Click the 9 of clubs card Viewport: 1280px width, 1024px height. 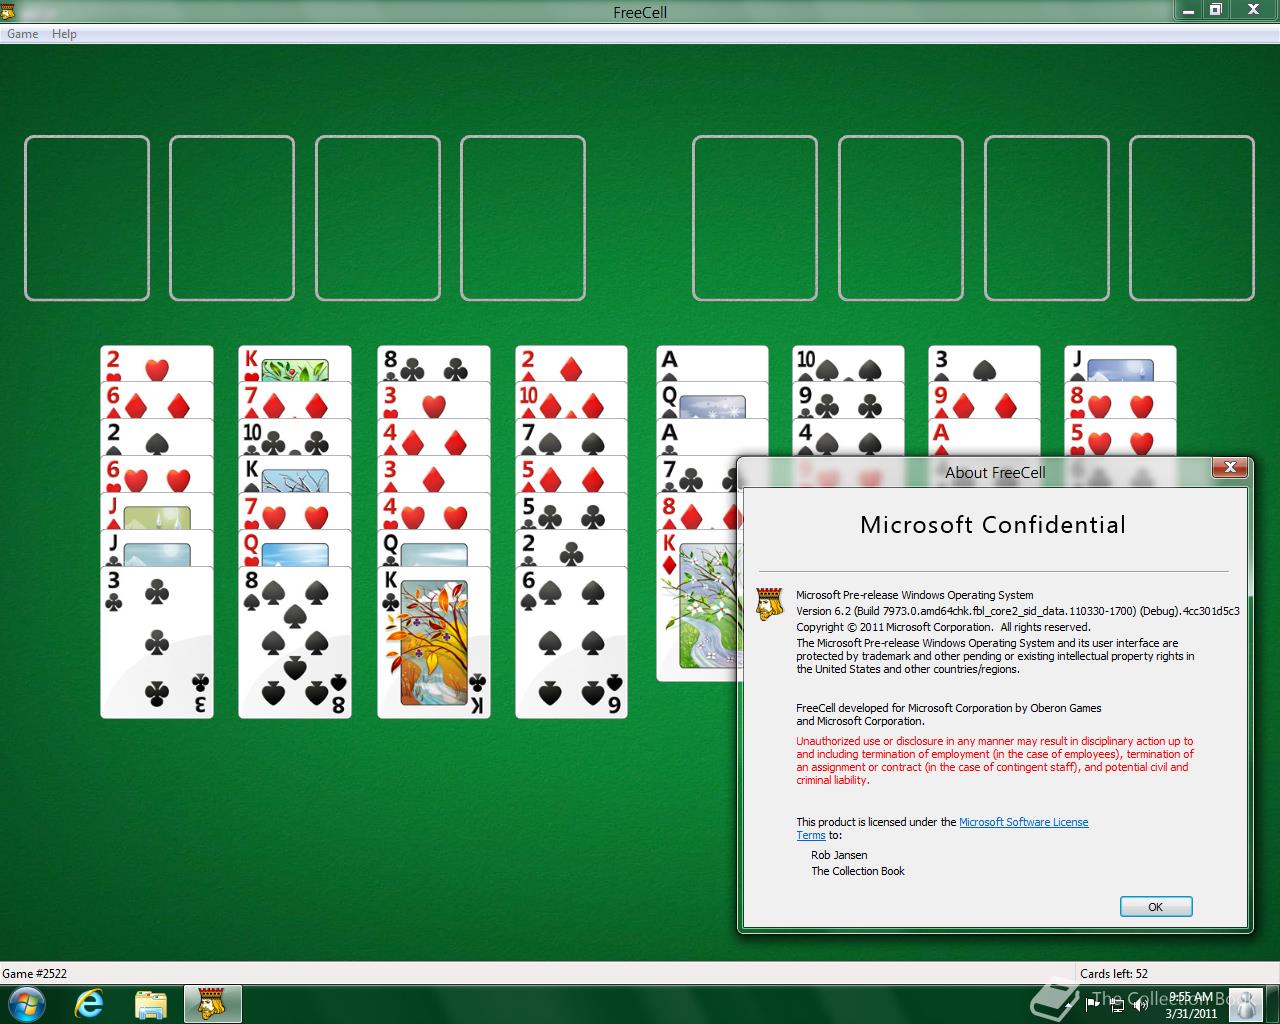[x=848, y=401]
